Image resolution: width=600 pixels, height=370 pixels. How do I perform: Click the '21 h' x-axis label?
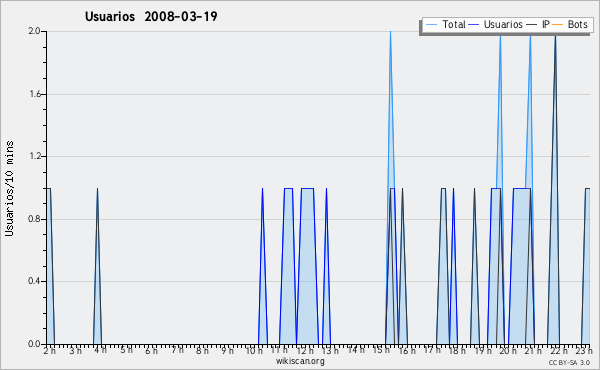[533, 350]
